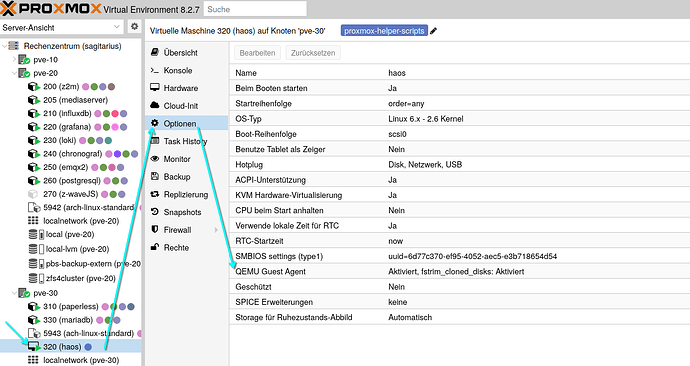Screen dimensions: 690x366
Task: Open the Server-Ansicht view dropdown
Action: (x=62, y=27)
